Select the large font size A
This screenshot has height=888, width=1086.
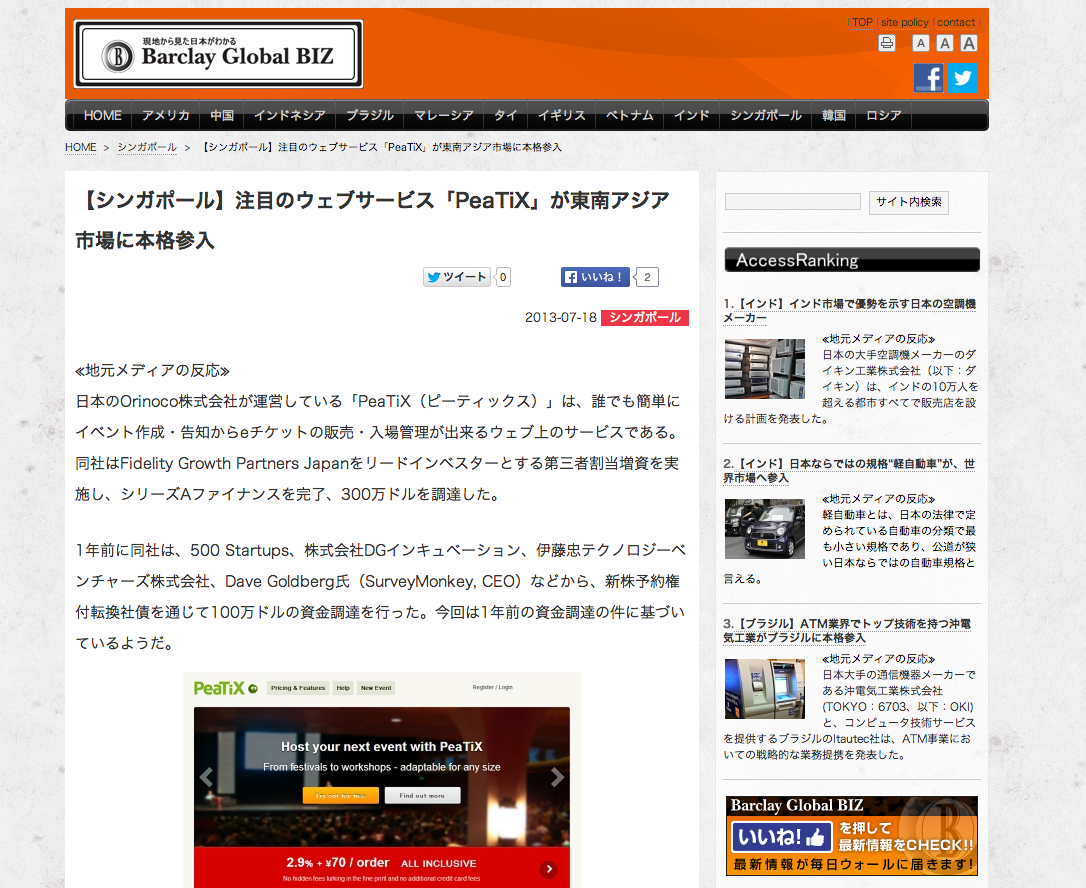[x=969, y=44]
